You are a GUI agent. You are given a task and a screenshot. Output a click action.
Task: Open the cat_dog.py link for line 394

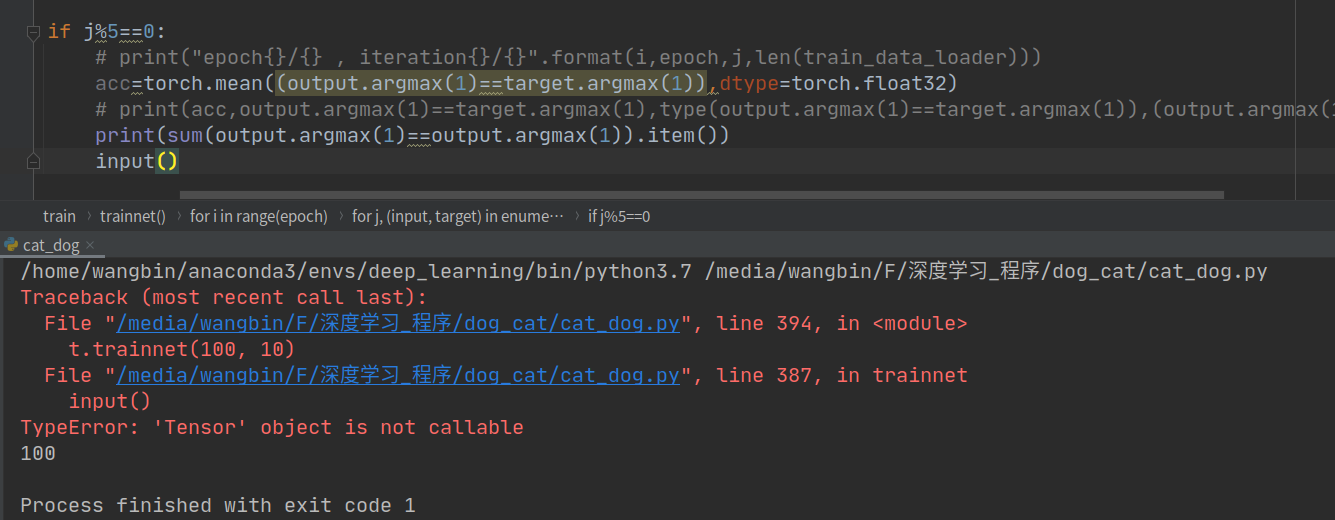398,323
